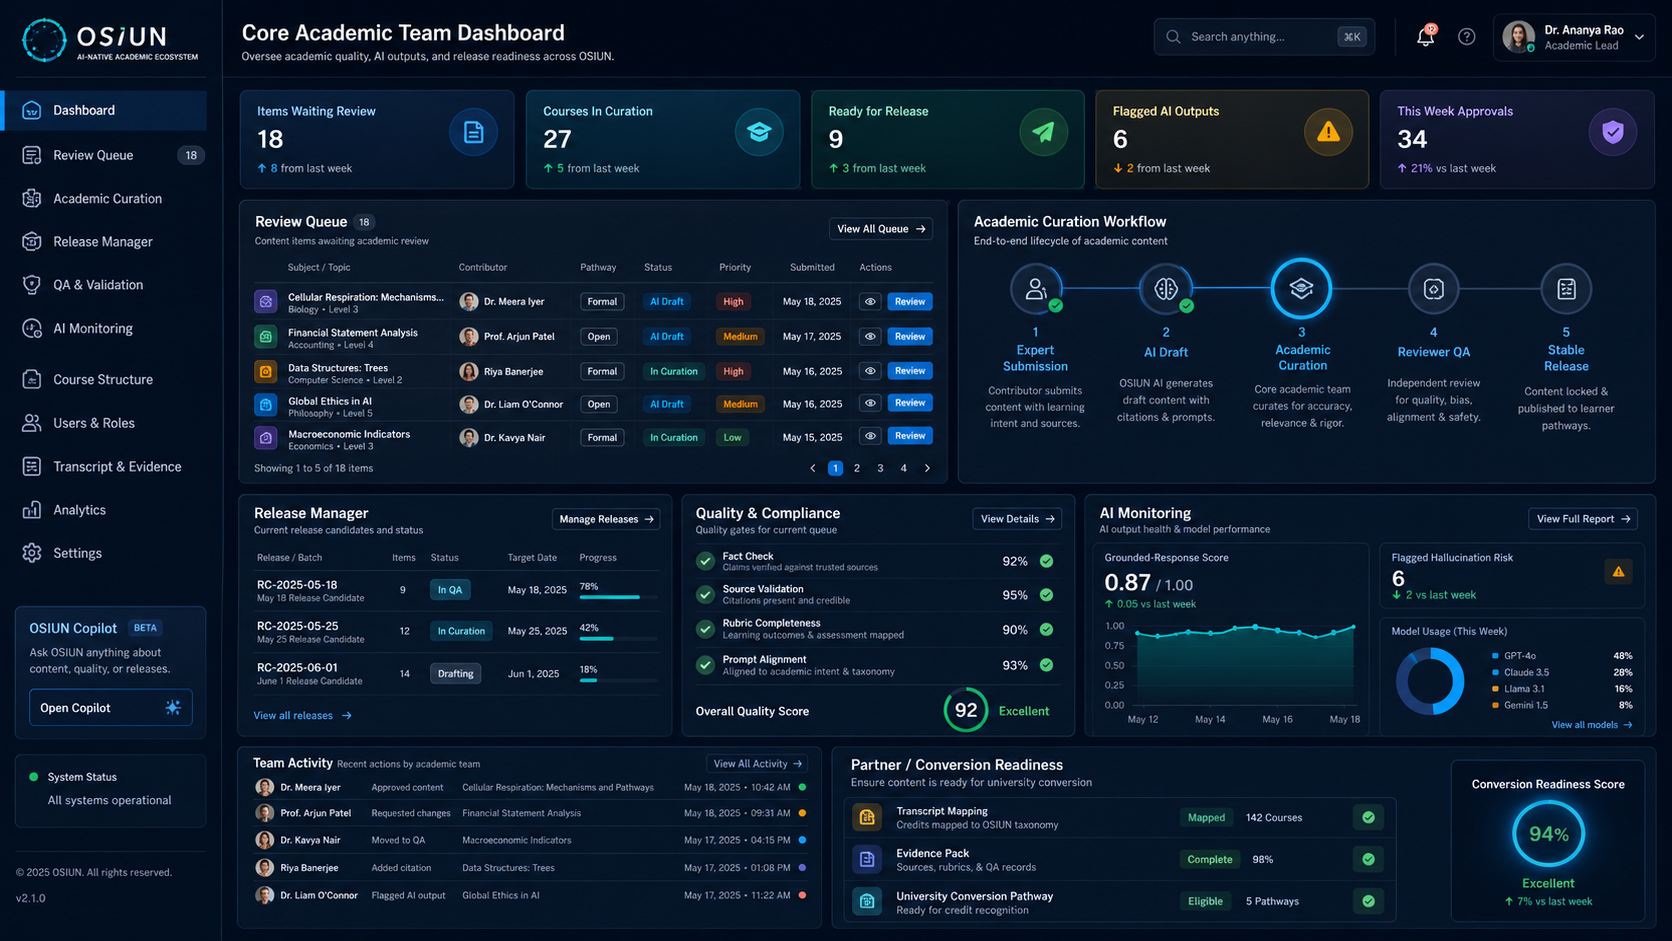Click the Data Structures: Trees subject icon
Image resolution: width=1672 pixels, height=941 pixels.
[x=266, y=372]
